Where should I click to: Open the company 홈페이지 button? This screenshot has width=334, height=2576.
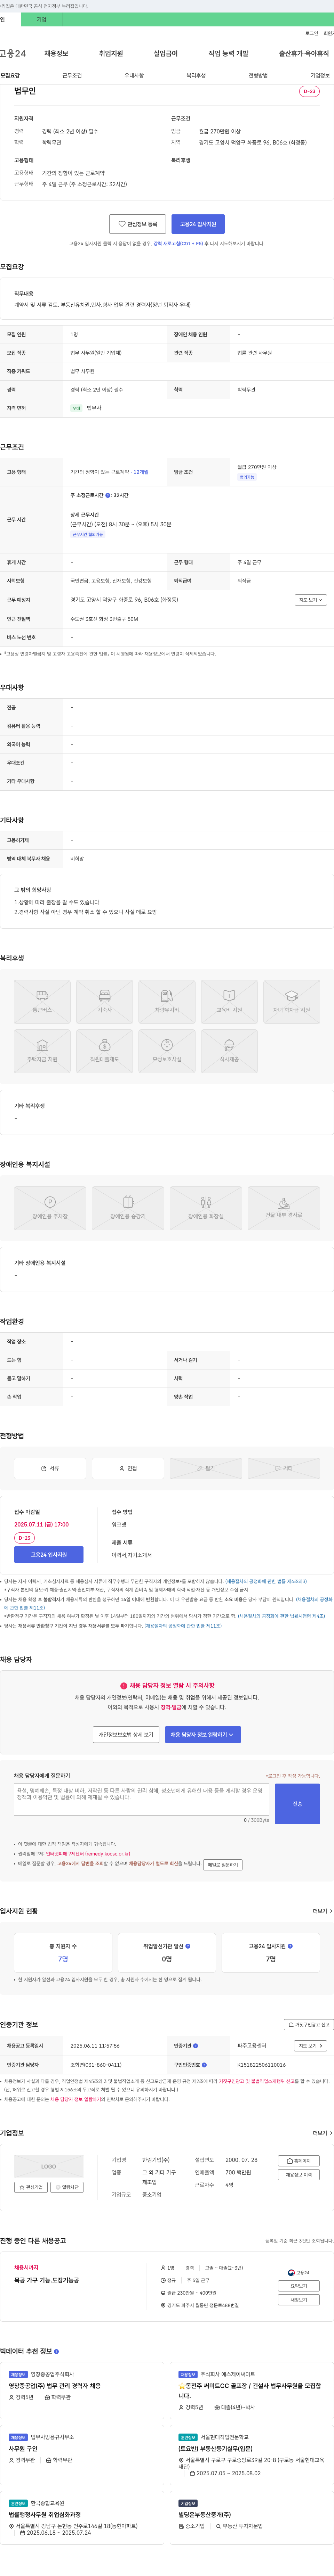click(299, 2161)
